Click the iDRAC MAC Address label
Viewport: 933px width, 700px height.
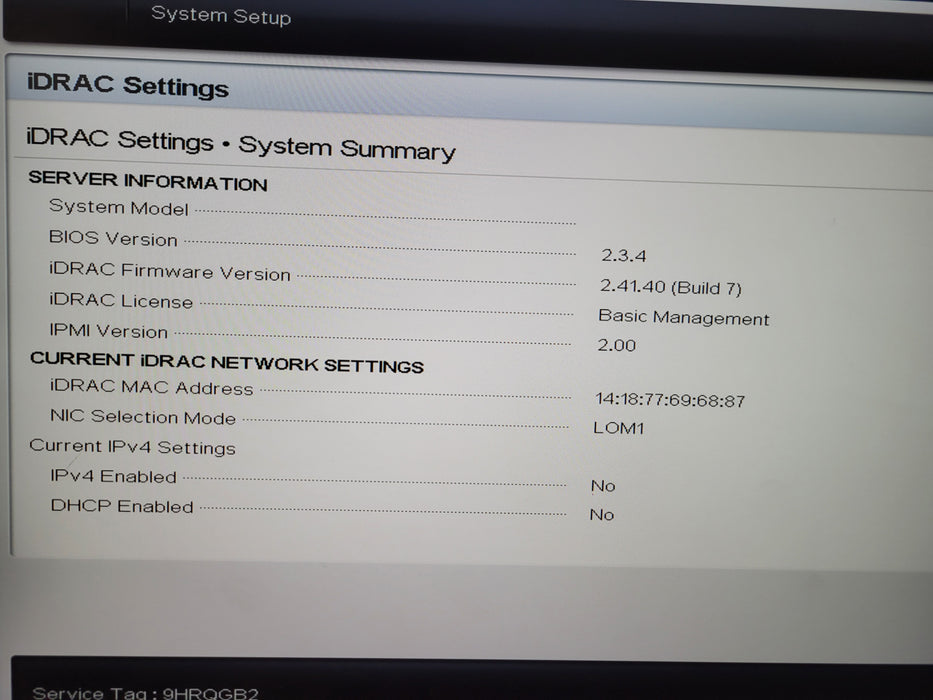pos(152,387)
